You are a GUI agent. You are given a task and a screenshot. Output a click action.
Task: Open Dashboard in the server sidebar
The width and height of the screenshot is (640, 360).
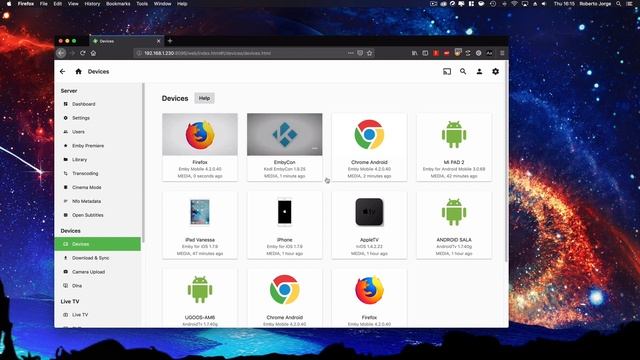point(98,104)
